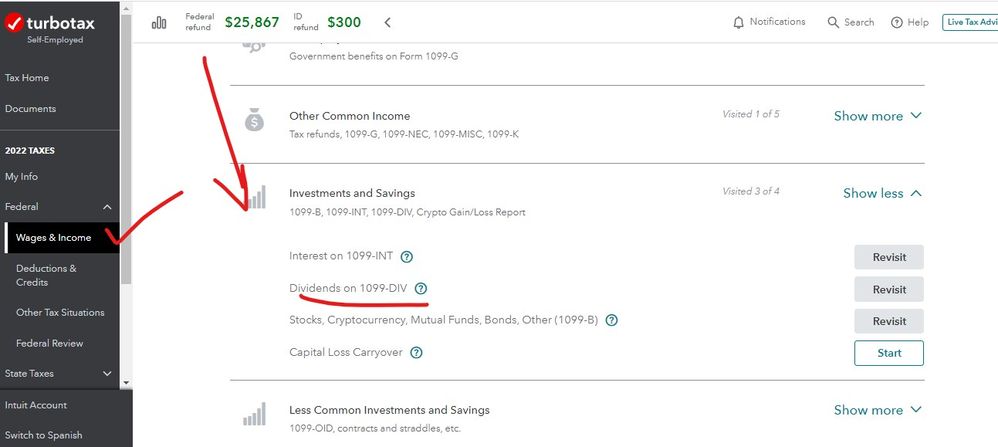Open help icon next to Interest on 1099-INT
Image resolution: width=998 pixels, height=447 pixels.
pos(407,257)
